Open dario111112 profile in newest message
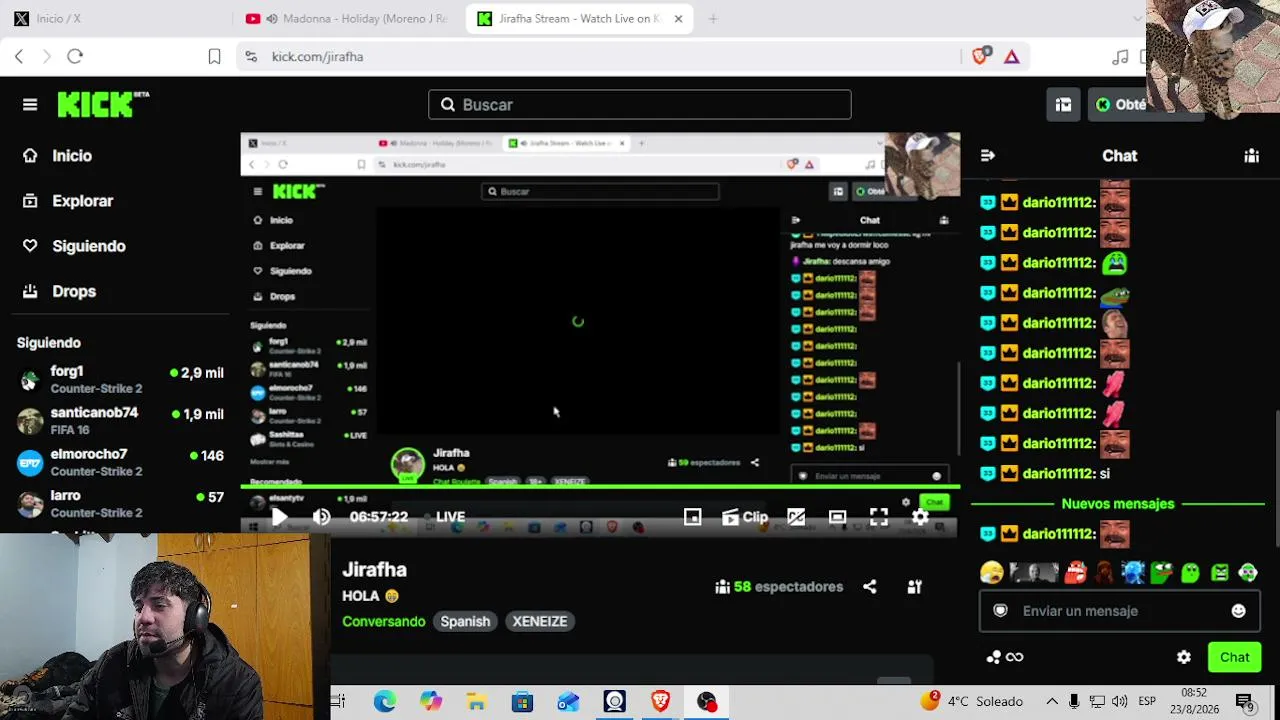1280x720 pixels. [x=1058, y=534]
